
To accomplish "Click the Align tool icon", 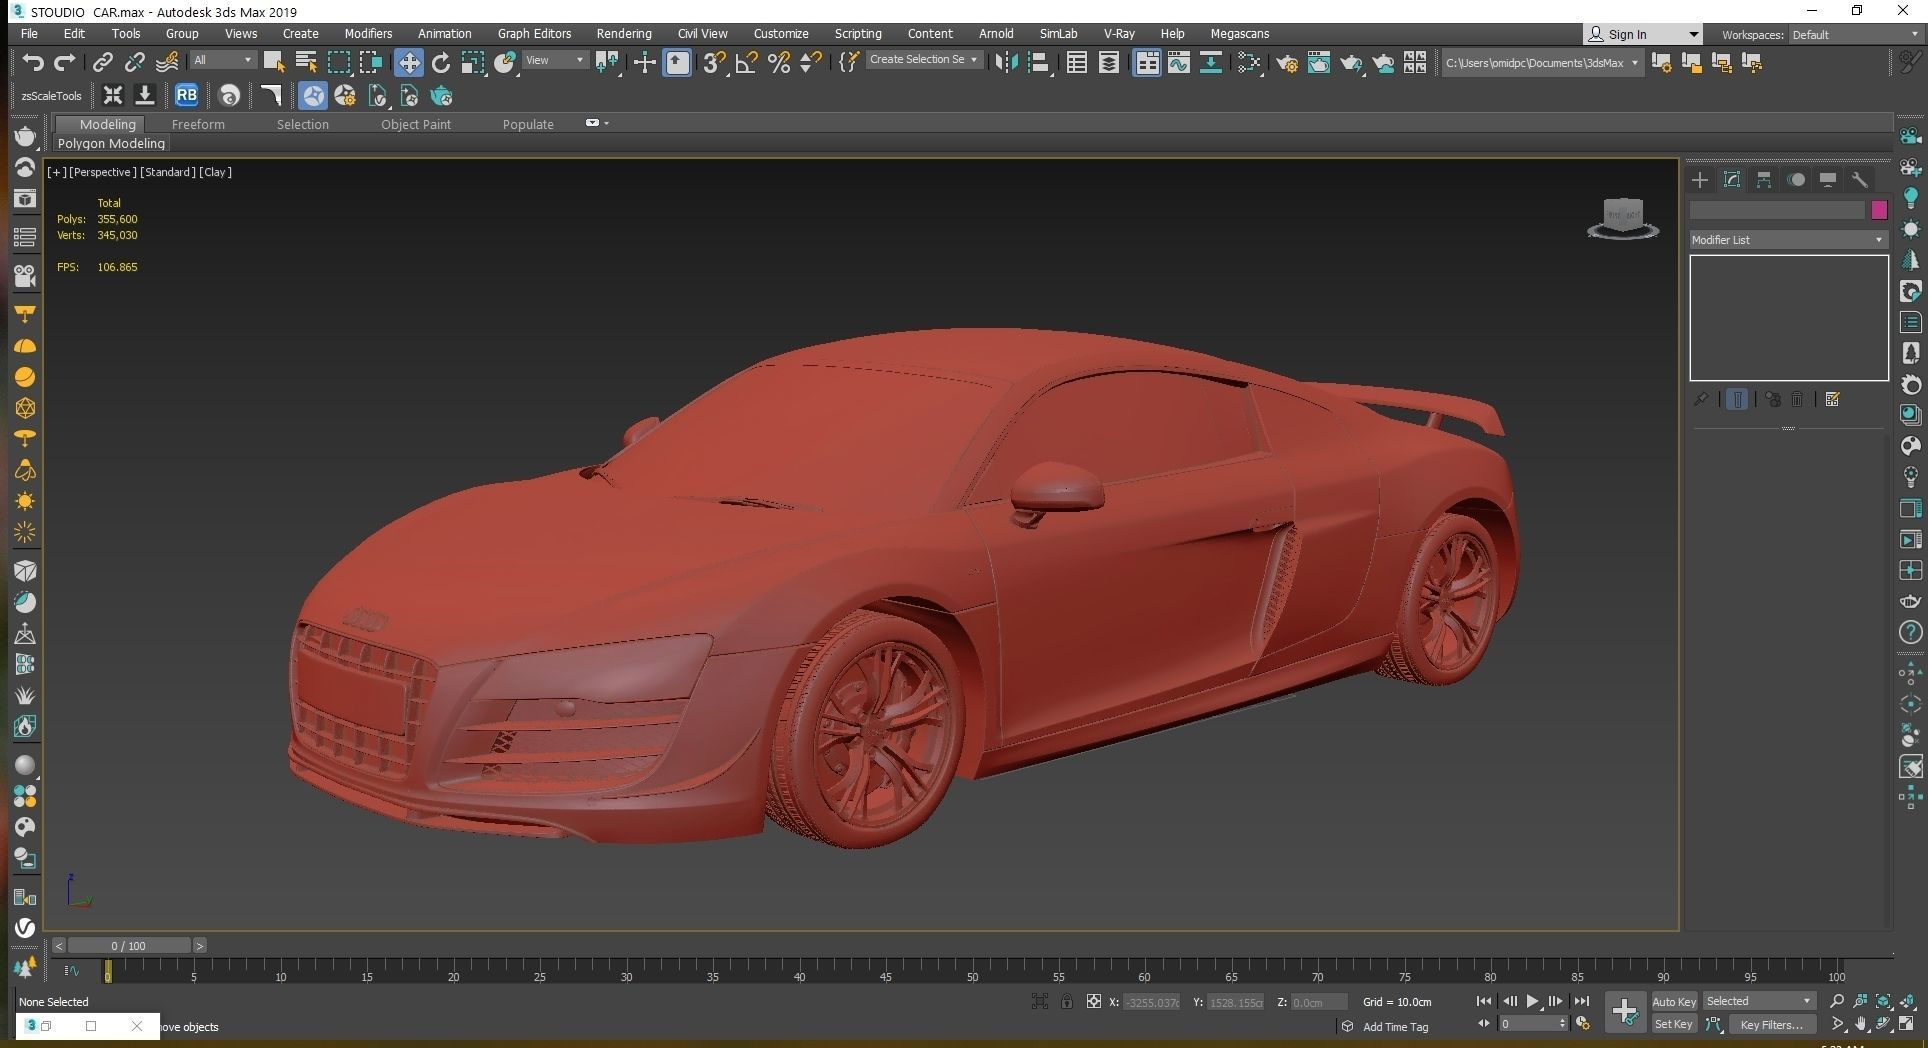I will [1039, 63].
